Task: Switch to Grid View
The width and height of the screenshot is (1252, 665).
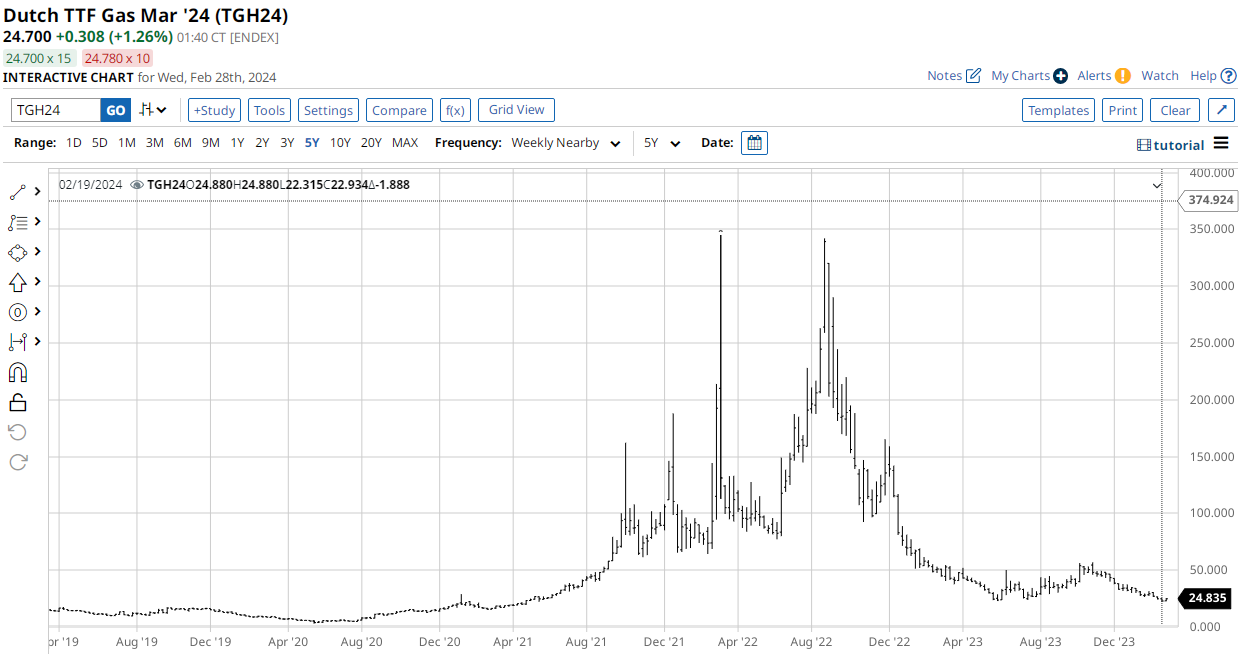Action: (x=516, y=110)
